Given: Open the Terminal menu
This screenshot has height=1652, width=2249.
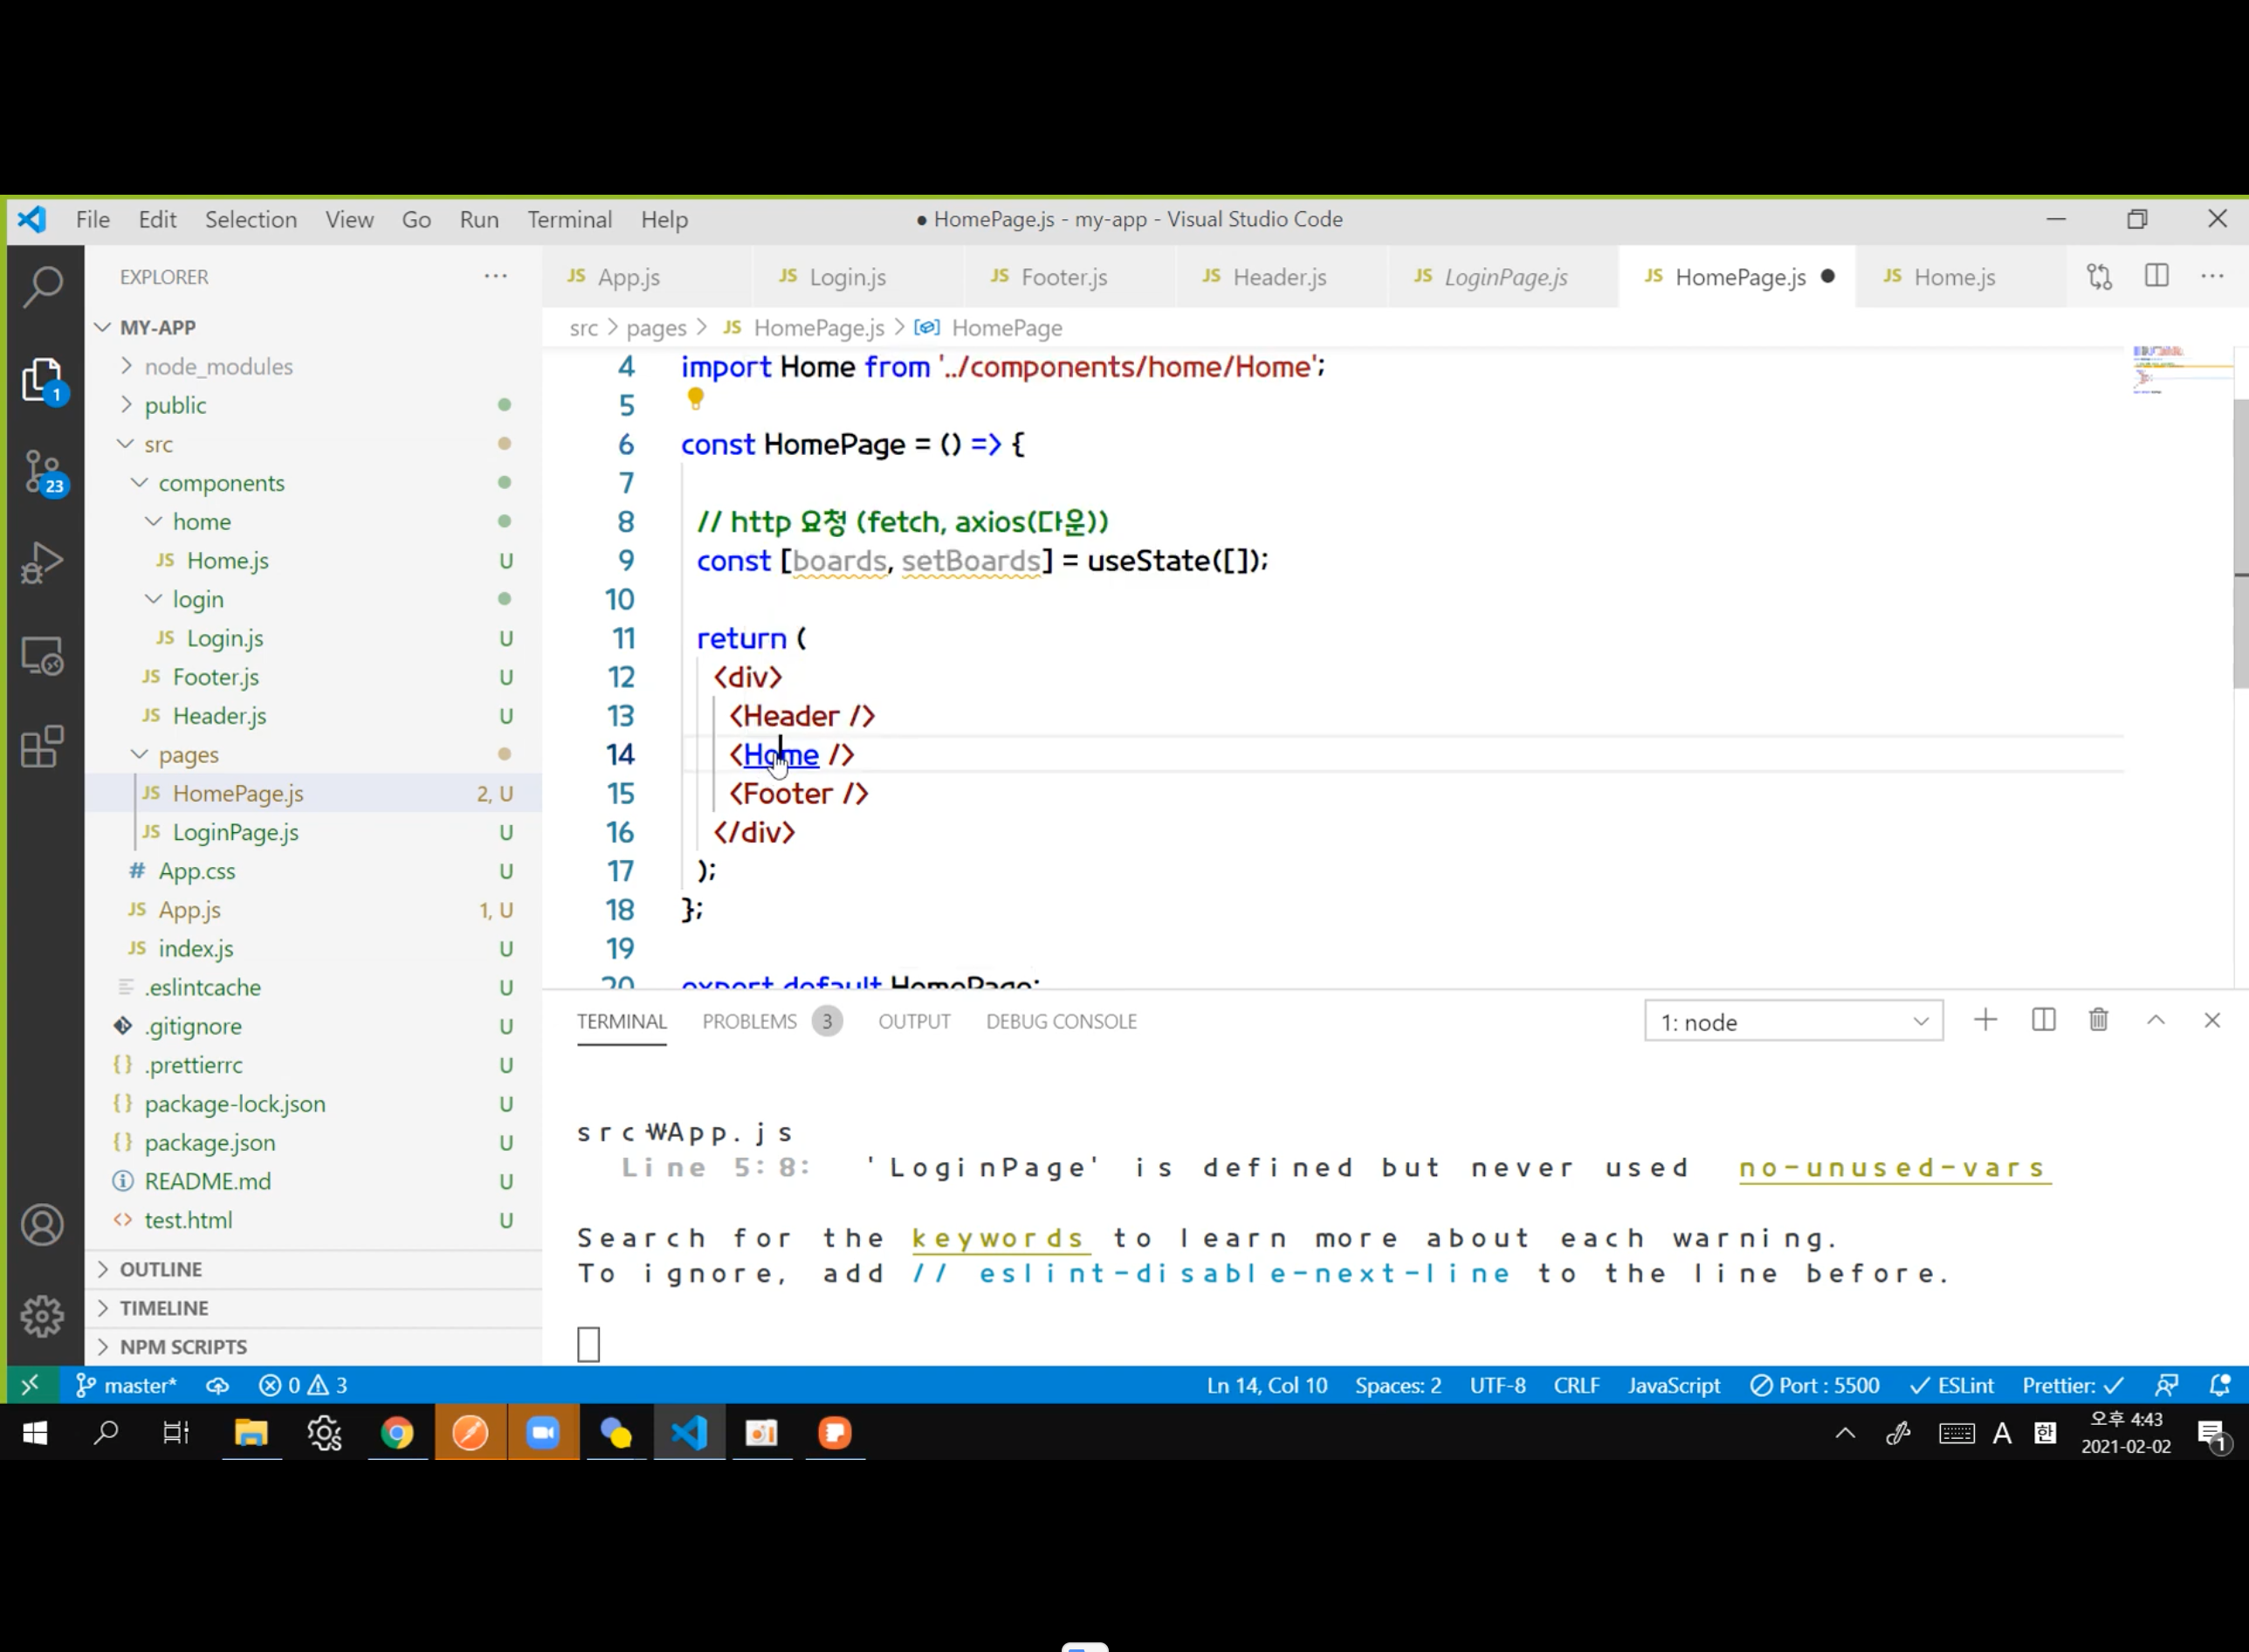Looking at the screenshot, I should click(x=570, y=219).
